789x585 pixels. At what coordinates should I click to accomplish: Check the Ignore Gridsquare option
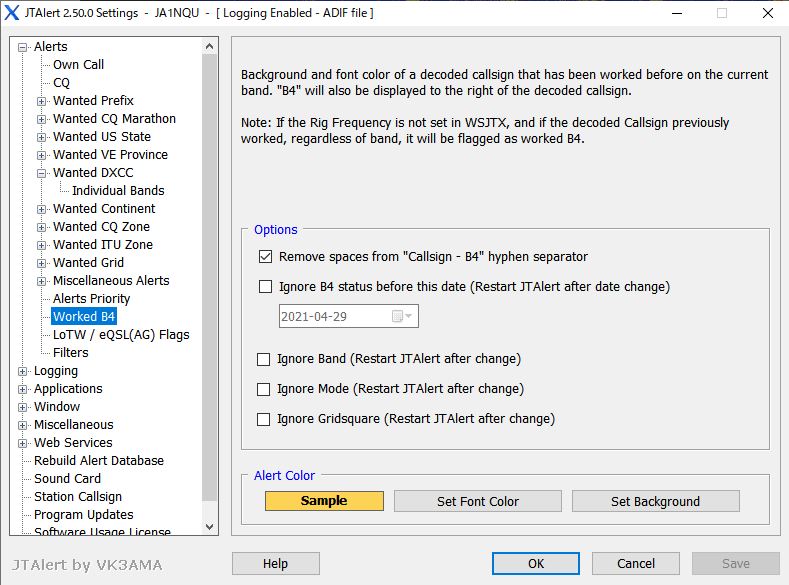pyautogui.click(x=264, y=419)
